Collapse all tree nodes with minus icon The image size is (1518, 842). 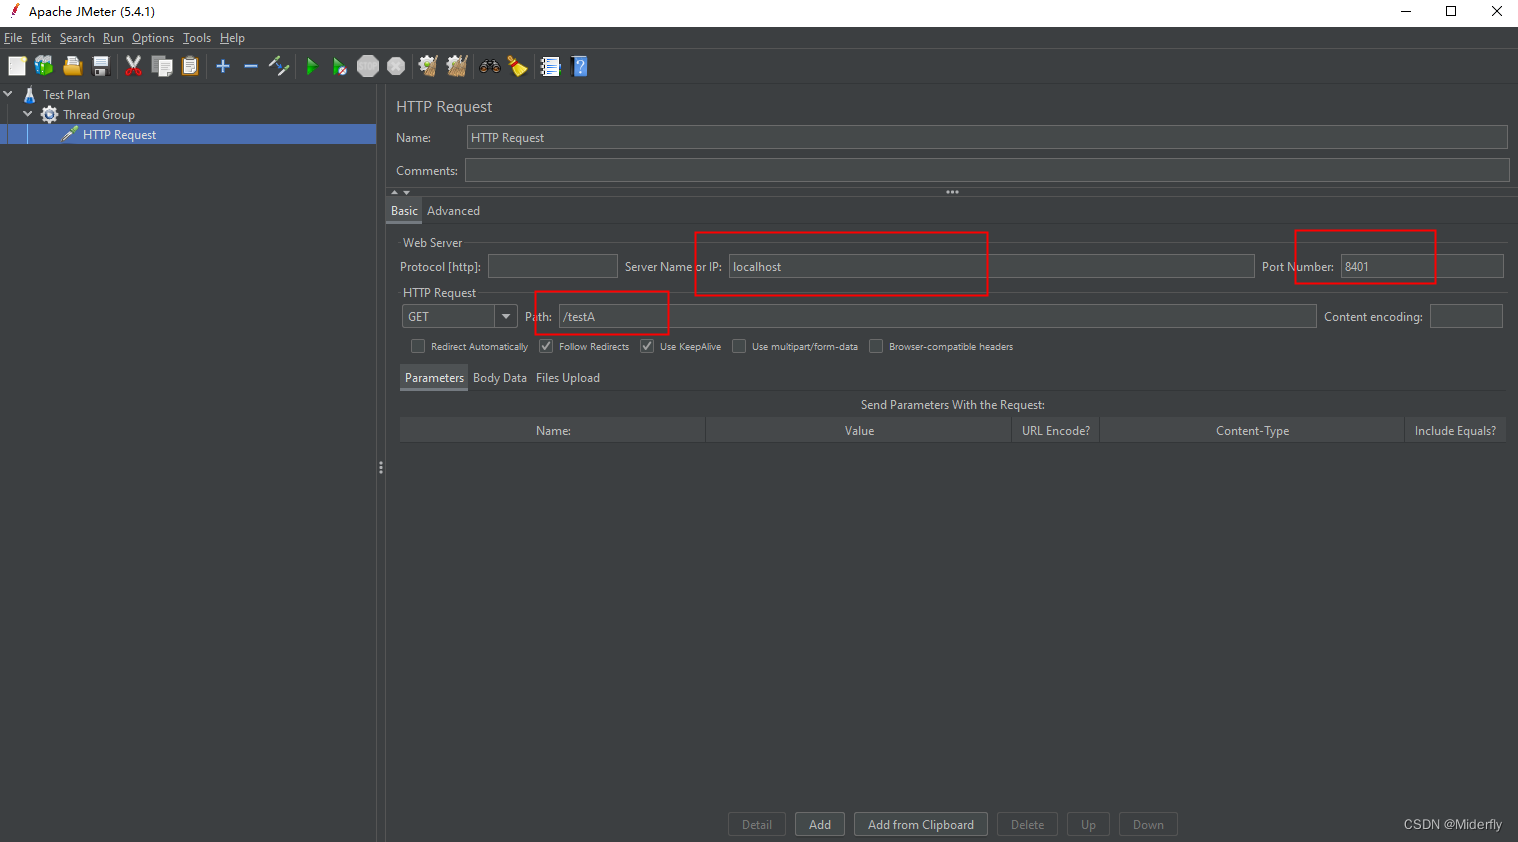point(251,66)
